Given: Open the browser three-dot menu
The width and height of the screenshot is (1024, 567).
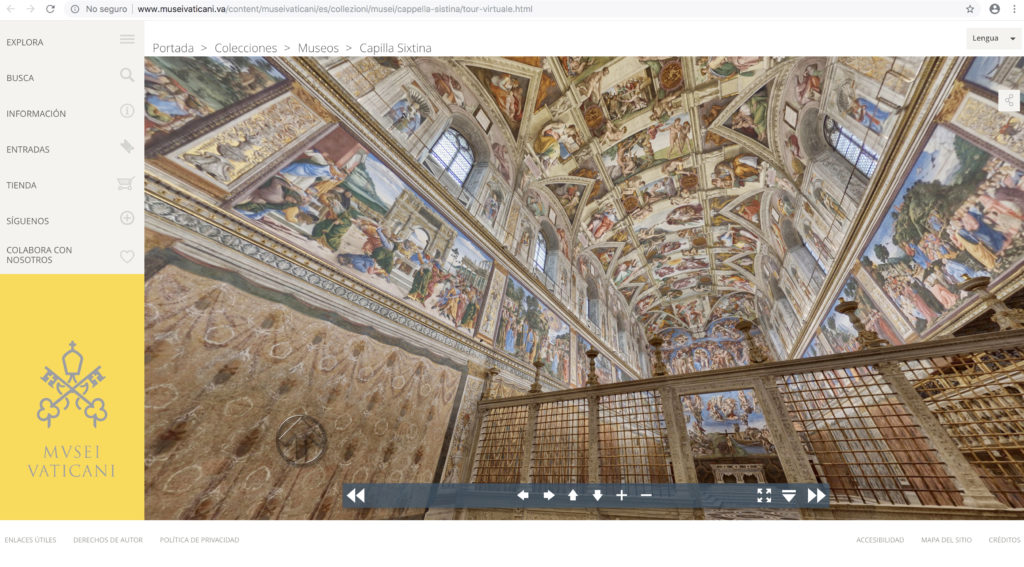Looking at the screenshot, I should 1014,9.
